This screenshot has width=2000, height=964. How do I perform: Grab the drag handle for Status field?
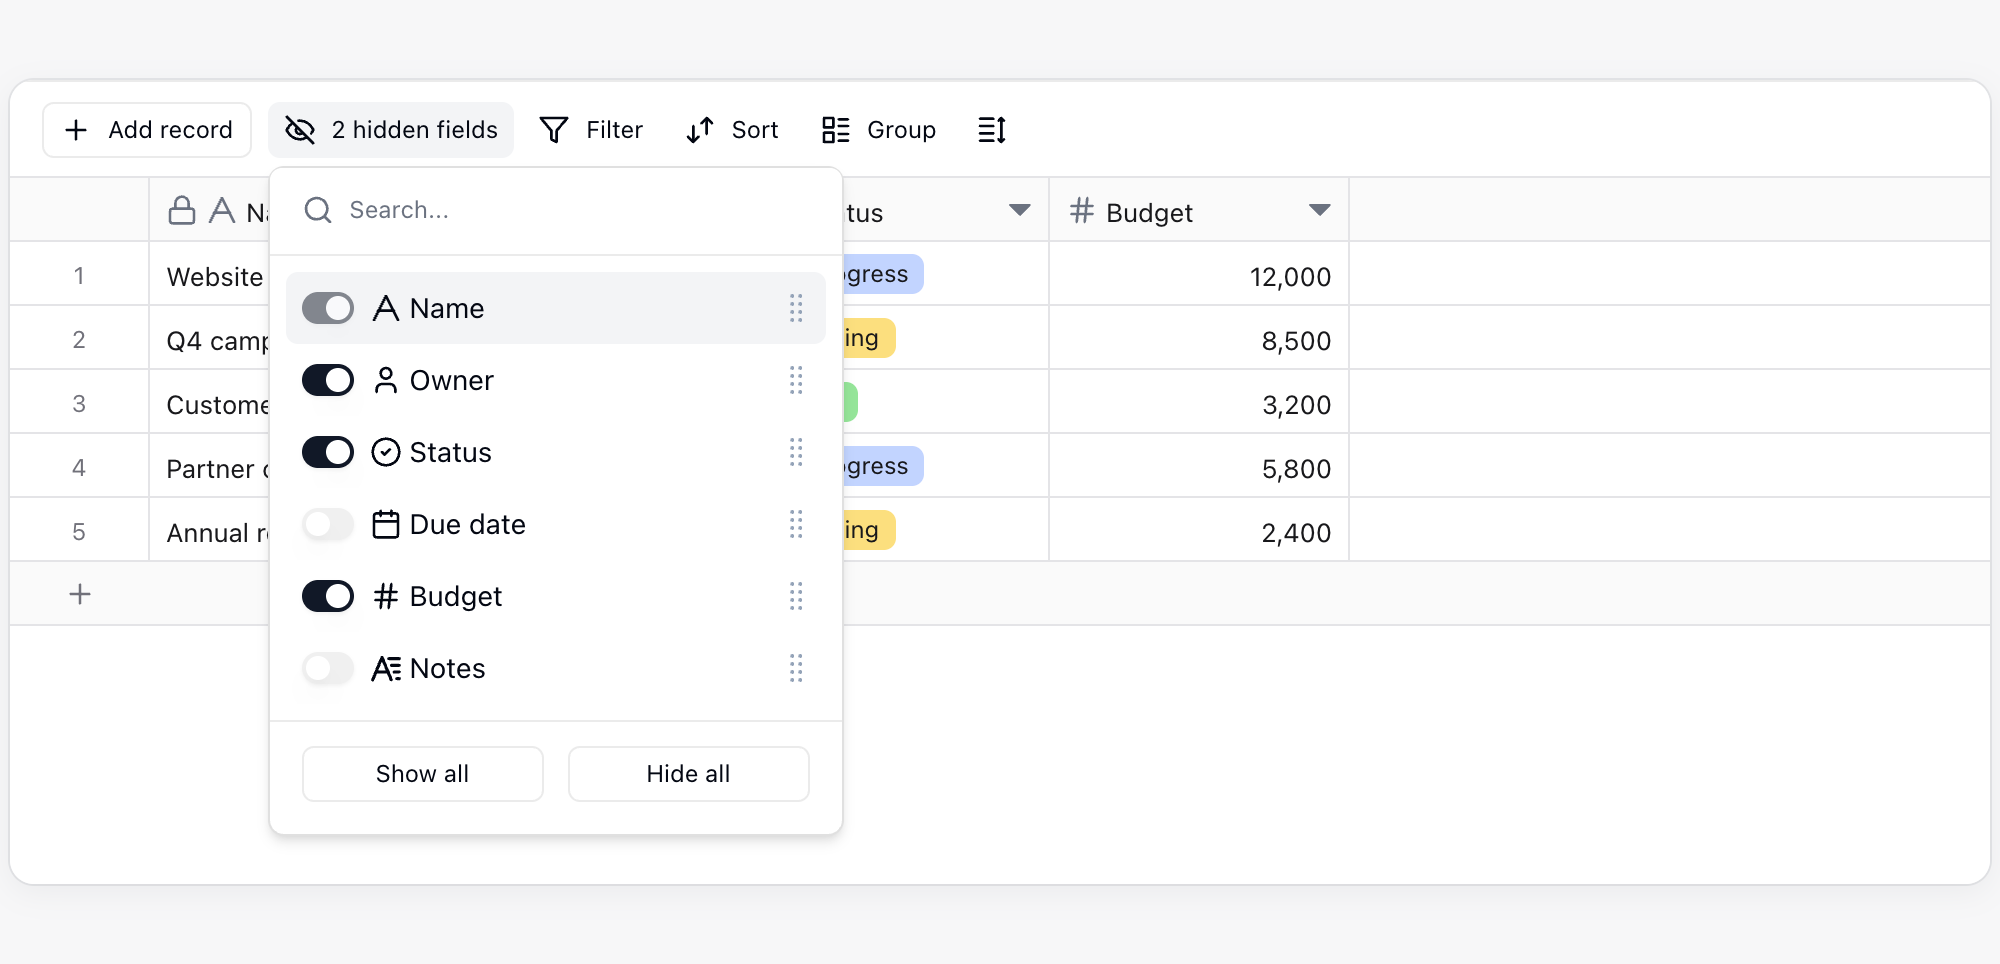(x=796, y=452)
